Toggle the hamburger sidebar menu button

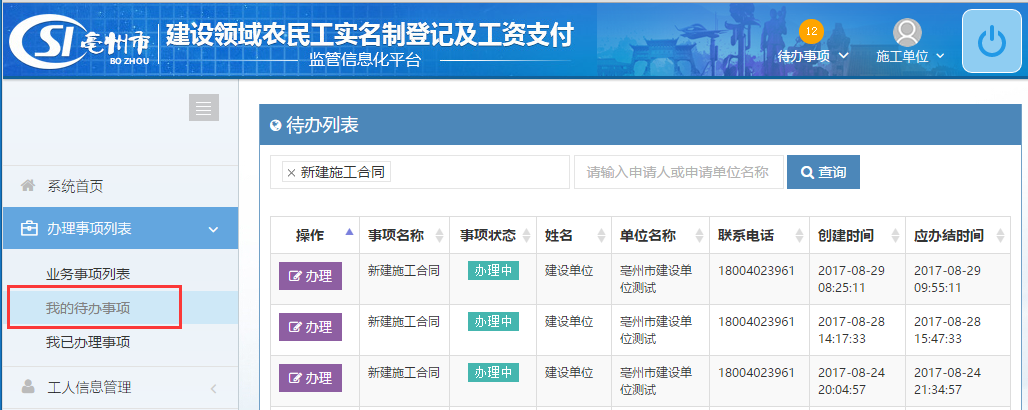tap(204, 108)
